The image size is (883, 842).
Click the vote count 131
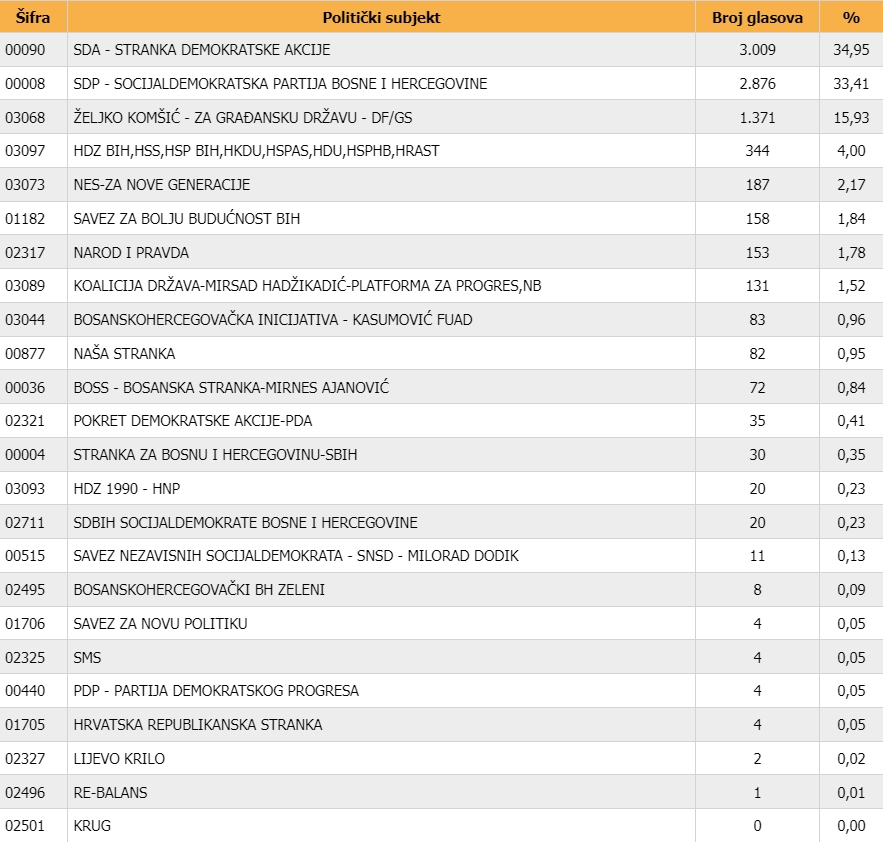[x=756, y=286]
